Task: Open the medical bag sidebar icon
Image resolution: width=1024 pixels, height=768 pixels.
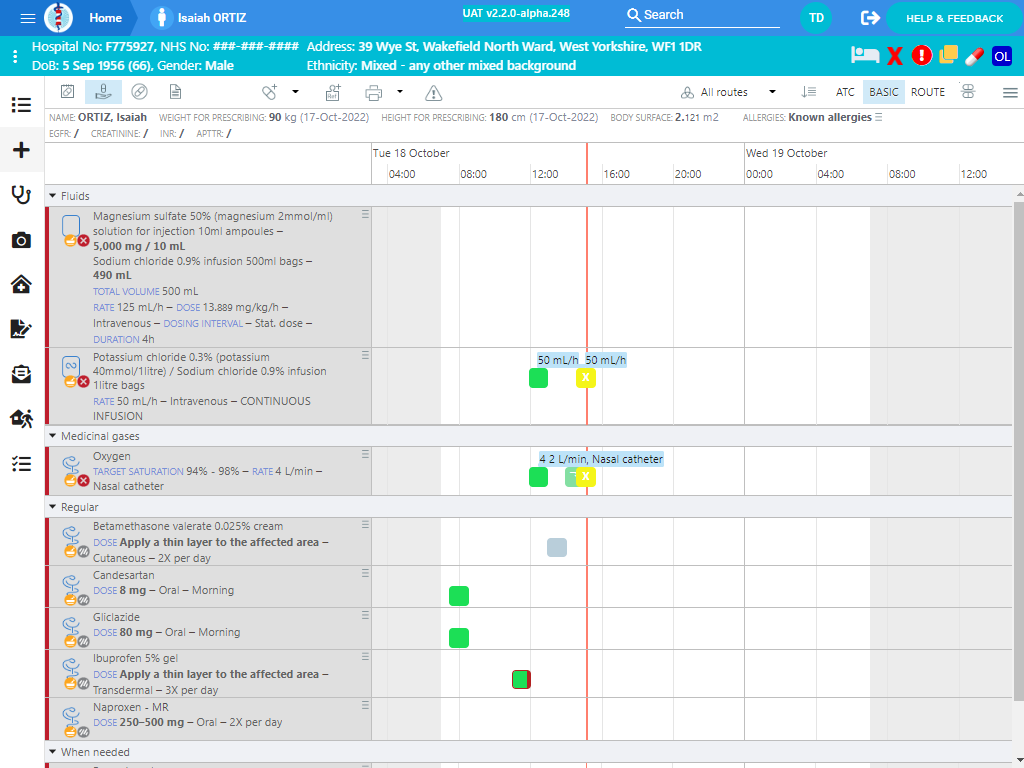Action: [x=22, y=374]
